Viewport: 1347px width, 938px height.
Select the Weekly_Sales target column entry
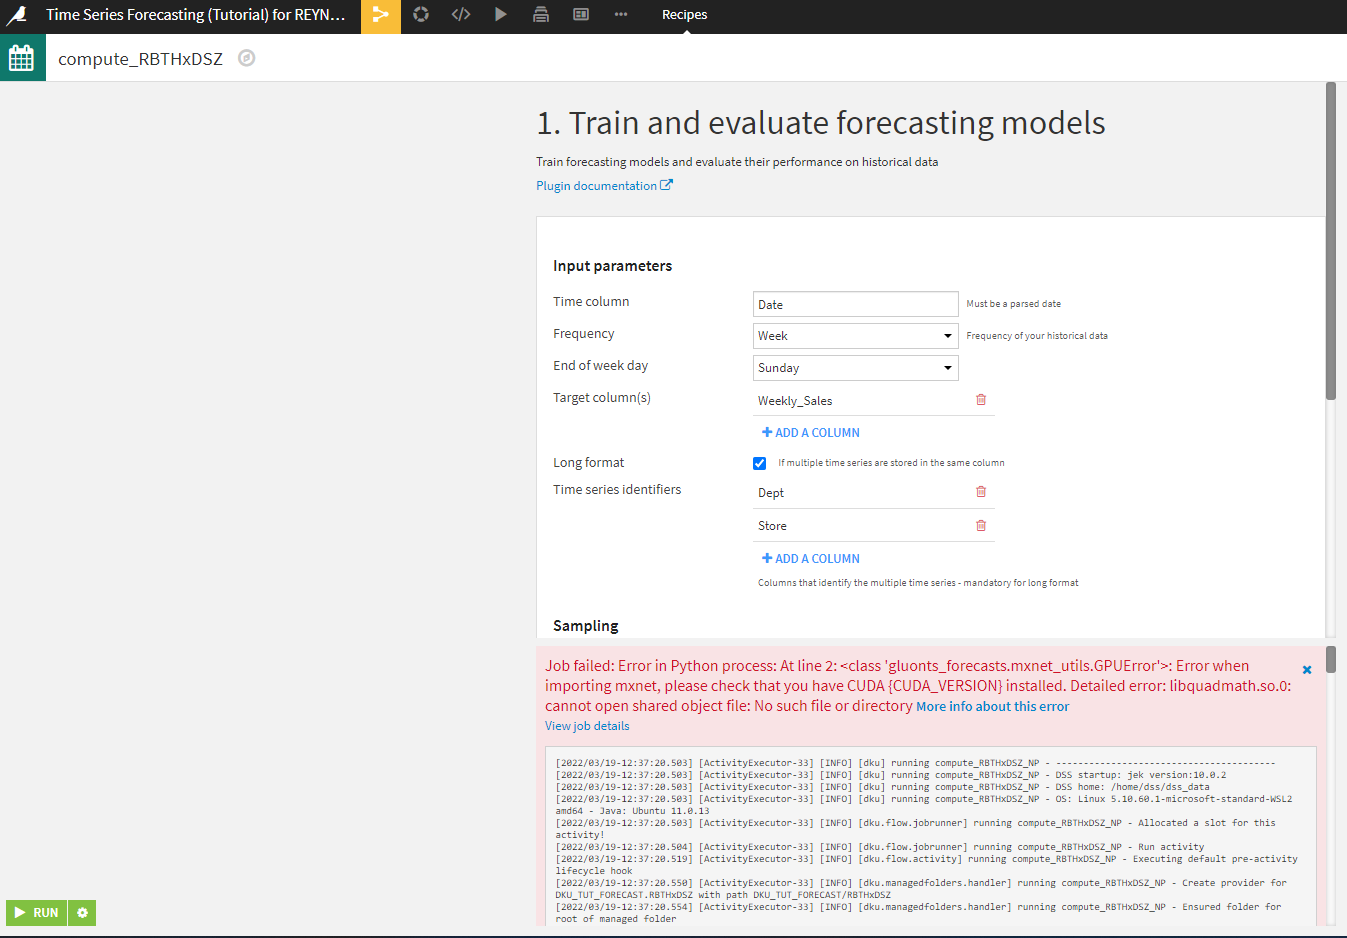[x=795, y=401]
